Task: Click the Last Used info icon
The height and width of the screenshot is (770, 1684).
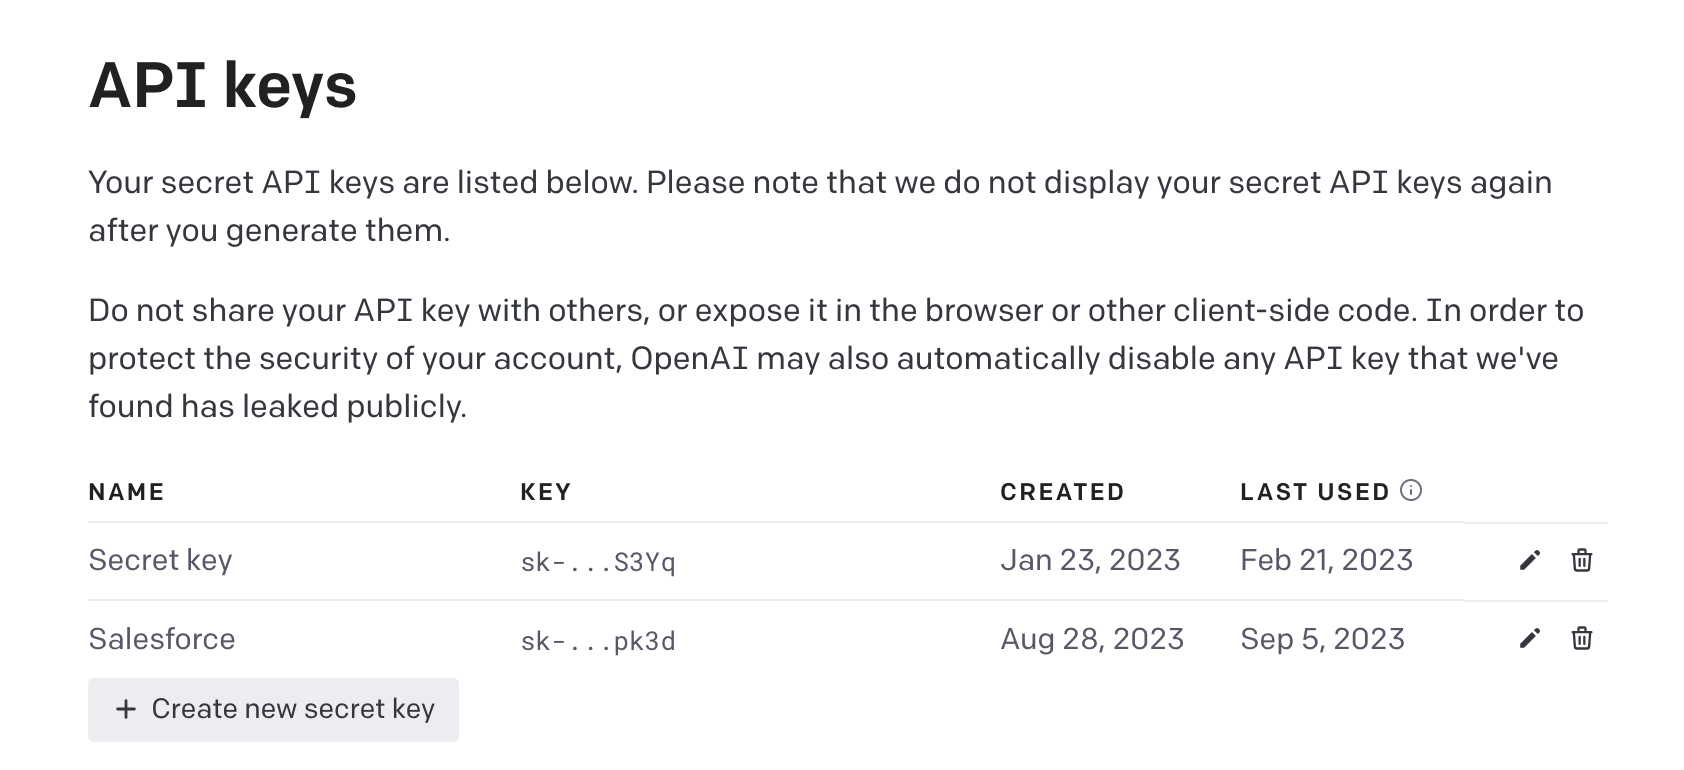Action: (x=1411, y=490)
